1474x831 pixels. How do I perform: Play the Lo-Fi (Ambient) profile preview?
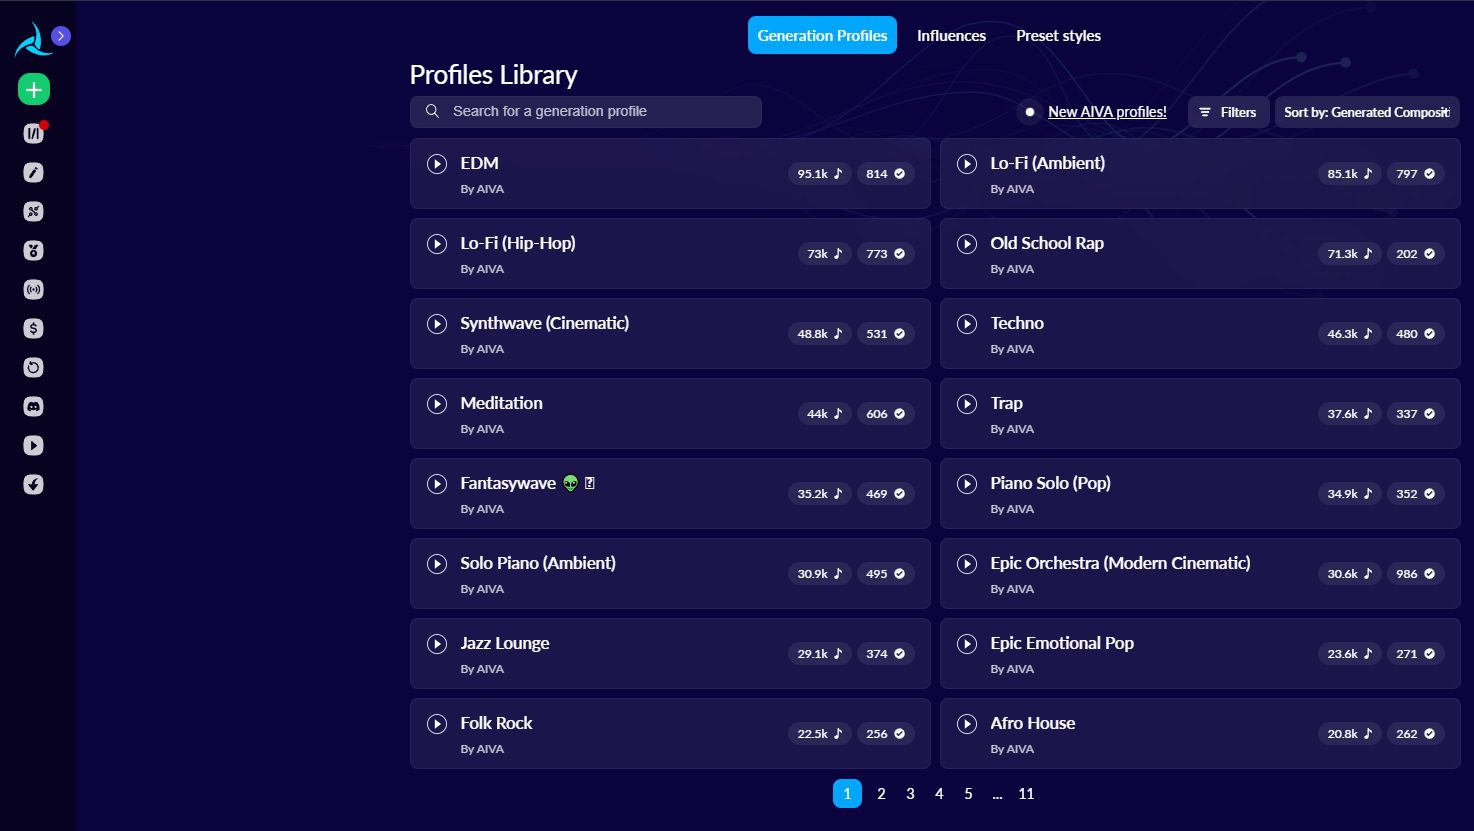coord(967,164)
